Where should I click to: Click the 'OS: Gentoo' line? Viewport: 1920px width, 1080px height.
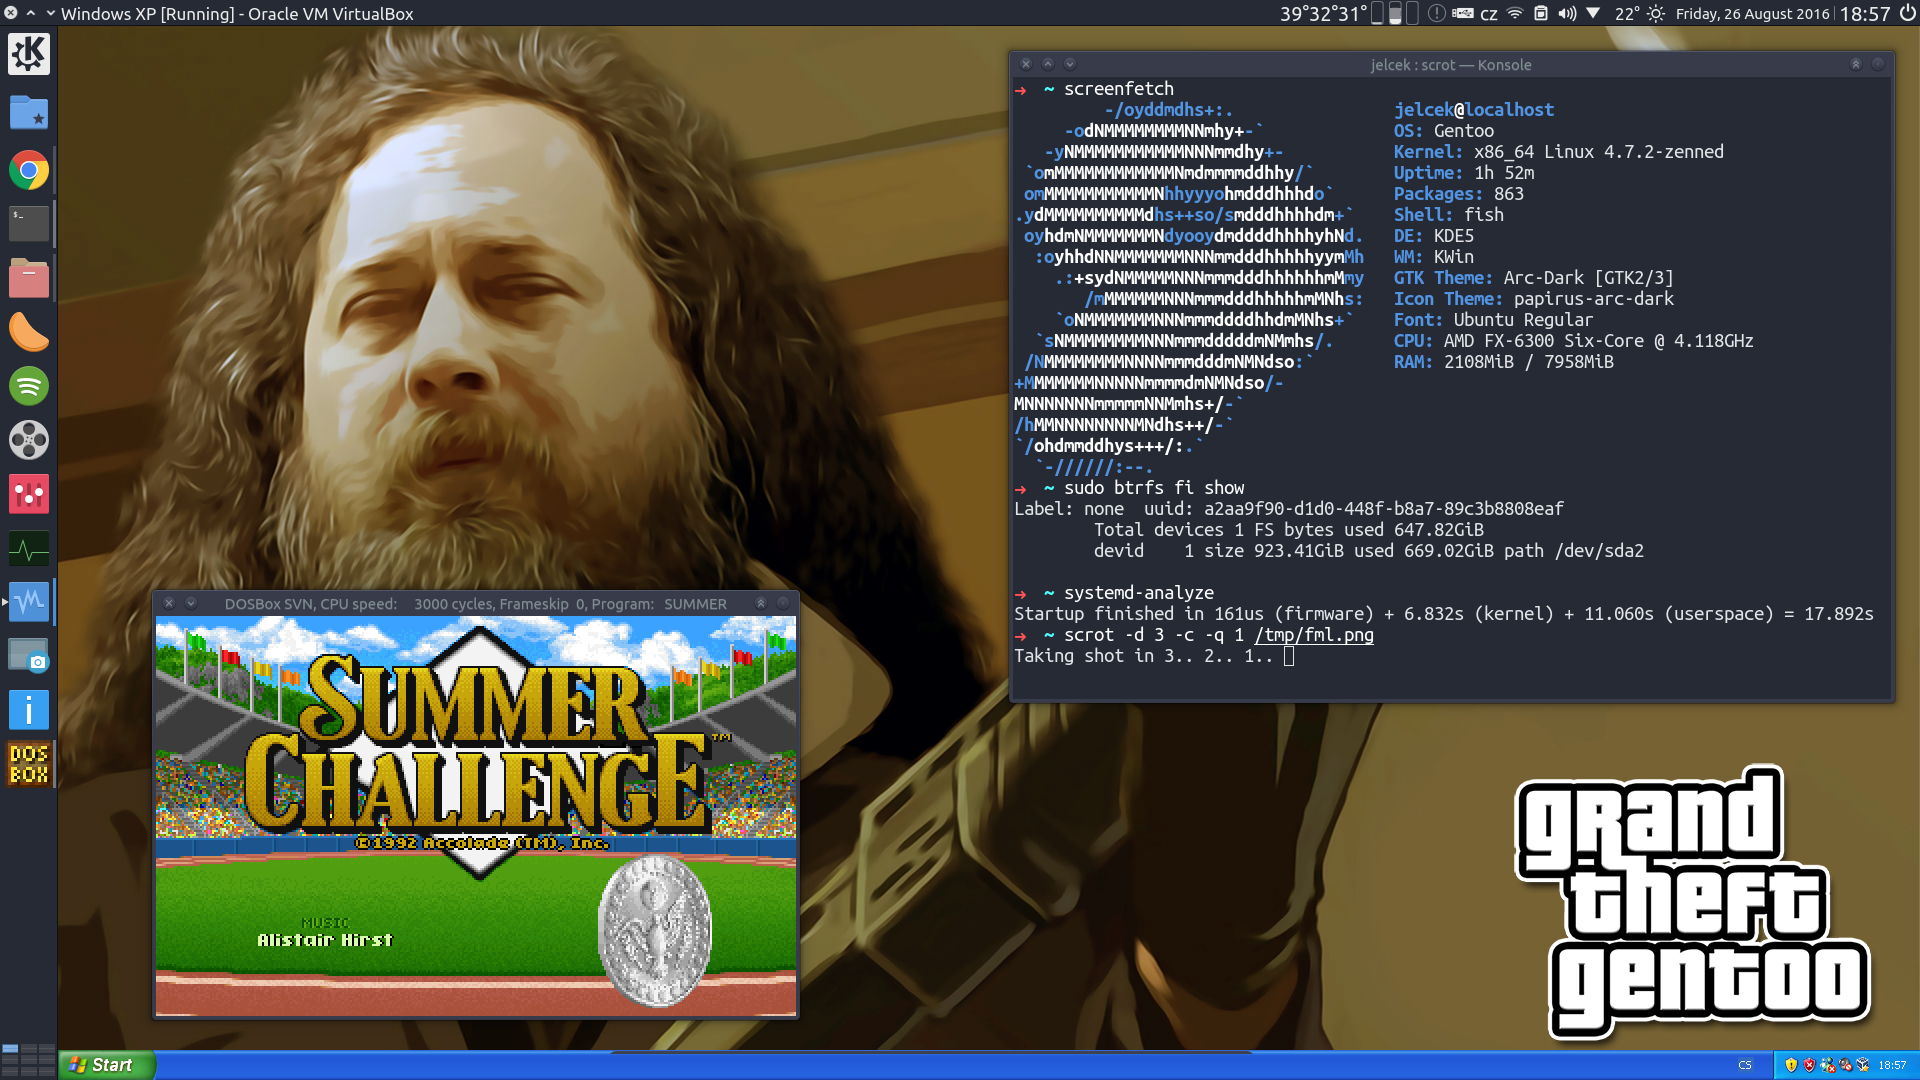pos(1444,131)
